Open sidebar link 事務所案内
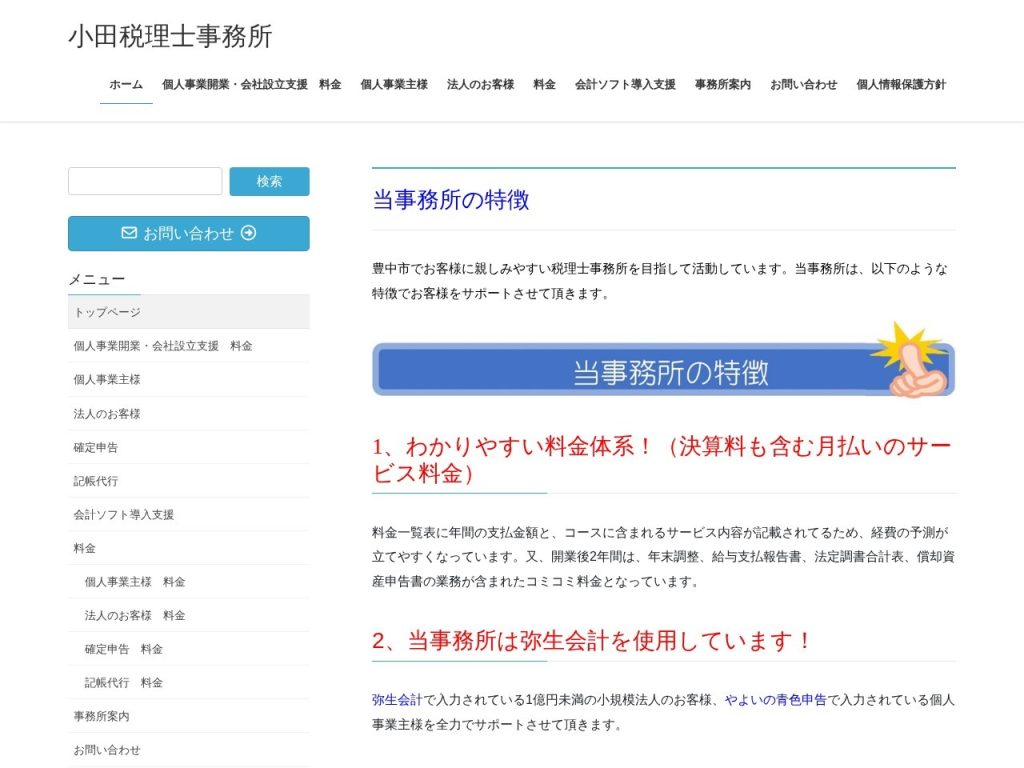This screenshot has width=1024, height=768. point(189,716)
